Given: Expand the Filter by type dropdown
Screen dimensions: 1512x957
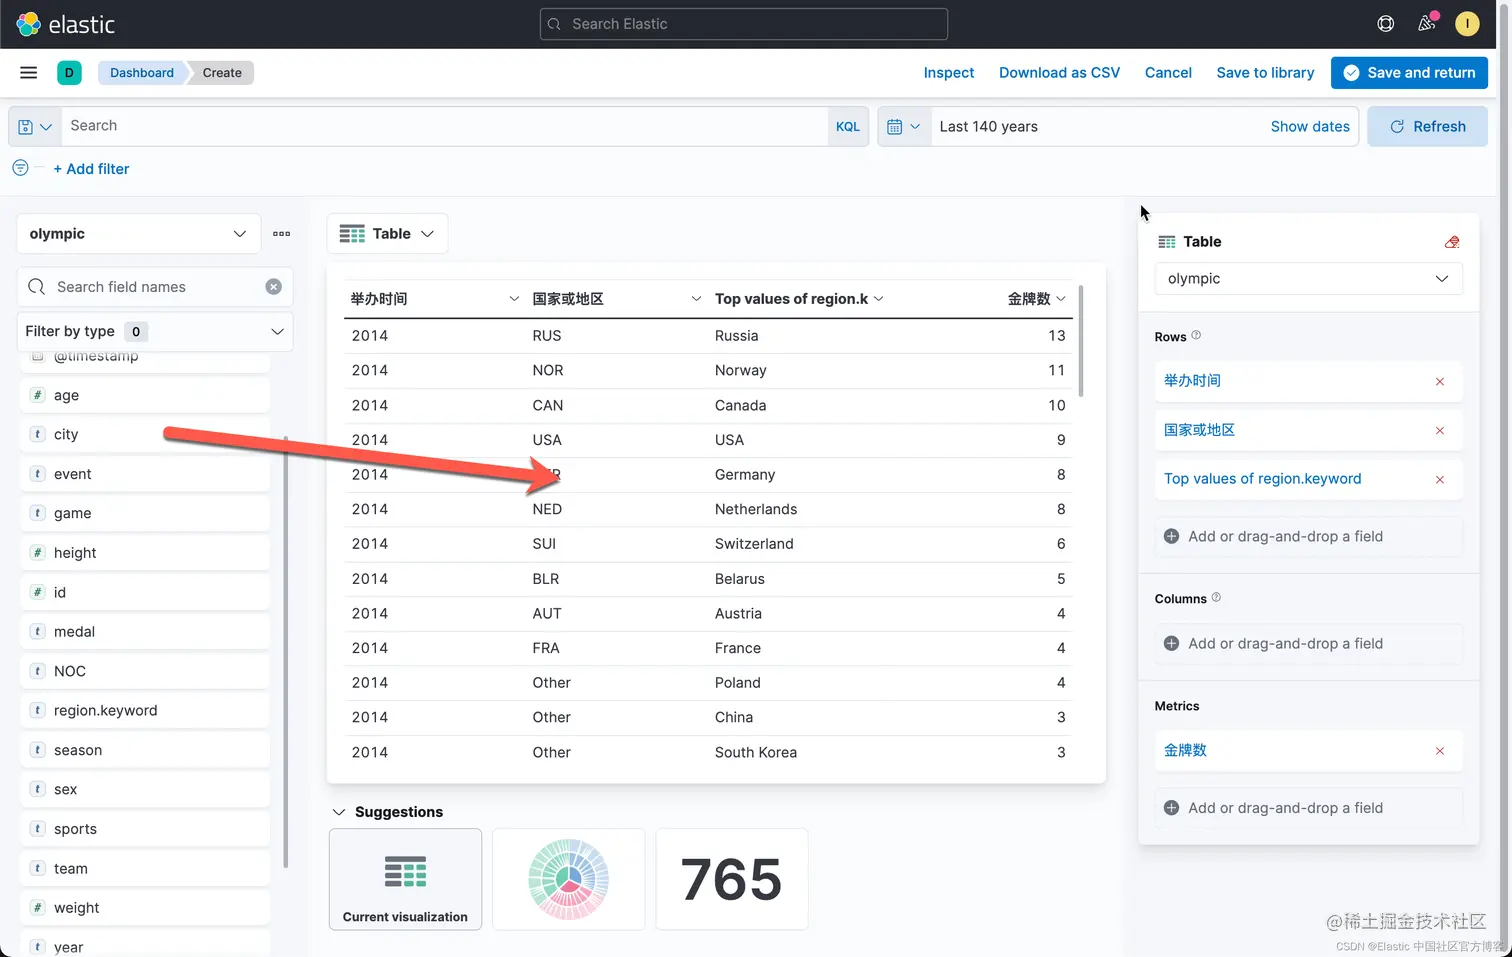Looking at the screenshot, I should [155, 332].
